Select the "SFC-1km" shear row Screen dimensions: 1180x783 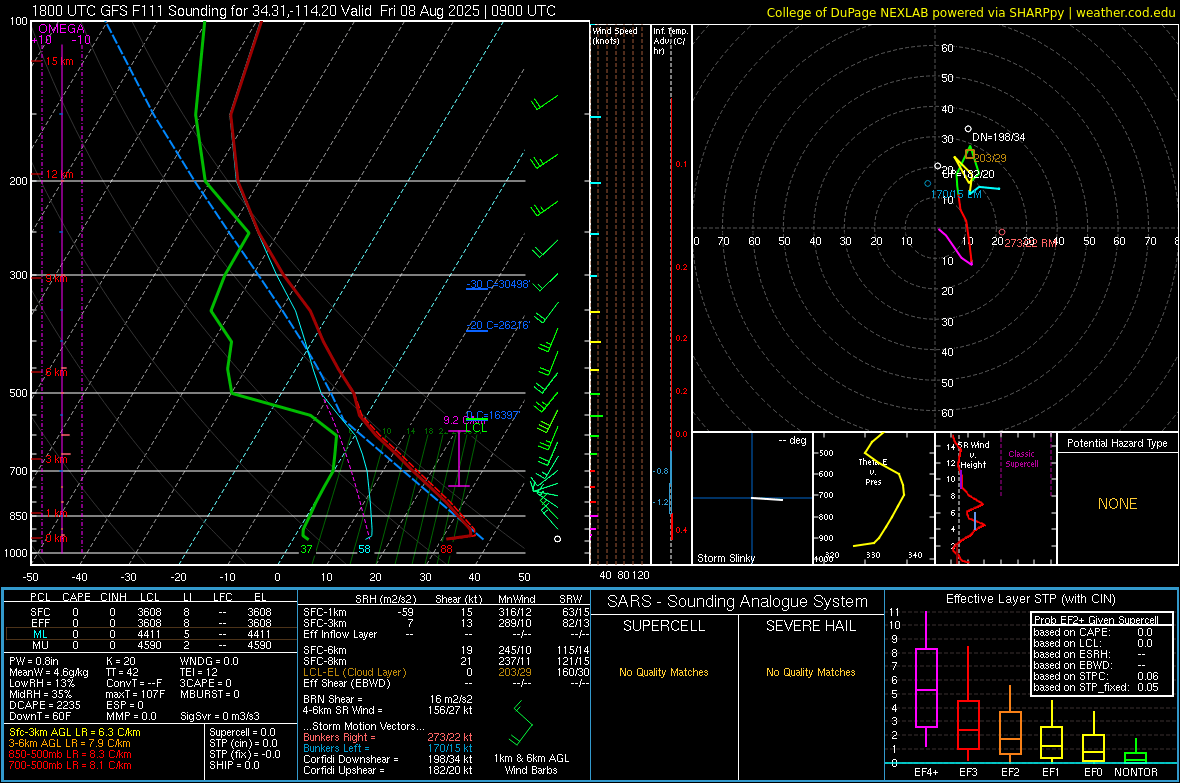pyautogui.click(x=446, y=612)
